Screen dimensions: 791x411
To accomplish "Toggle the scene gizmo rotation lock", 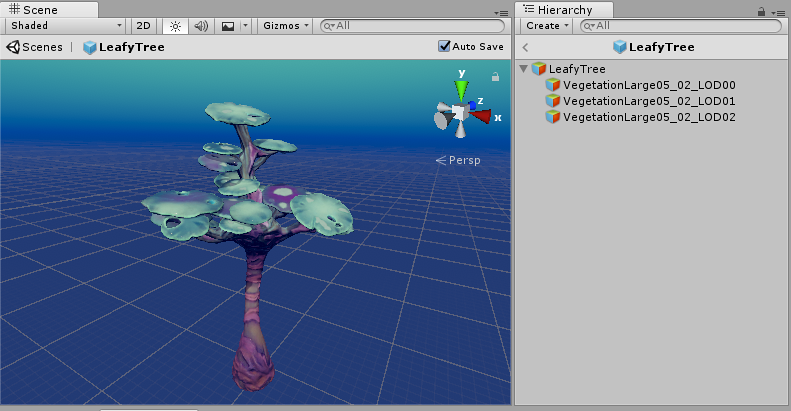I will [494, 76].
